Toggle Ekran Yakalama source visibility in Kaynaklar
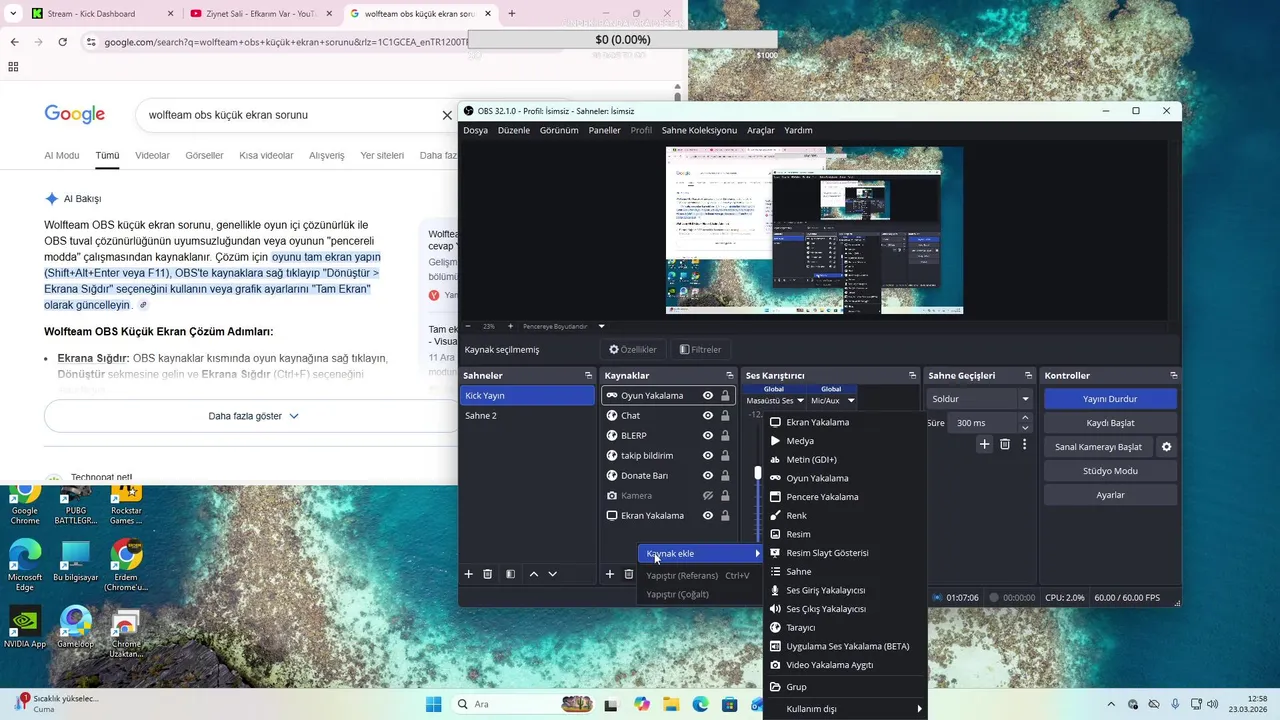This screenshot has height=720, width=1280. pos(708,516)
